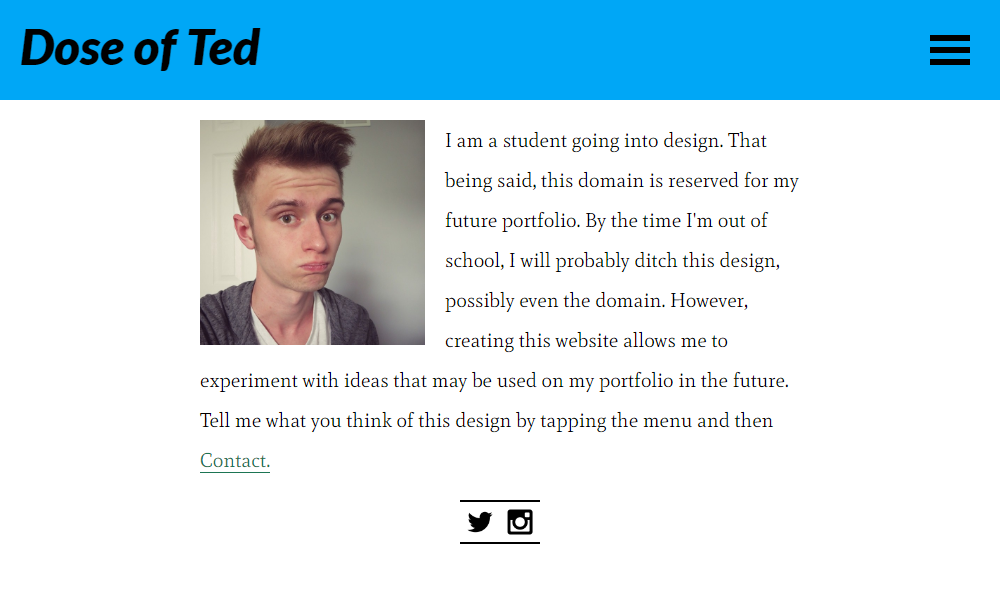
Task: Click text 'creating this website allows me to'
Action: [586, 340]
